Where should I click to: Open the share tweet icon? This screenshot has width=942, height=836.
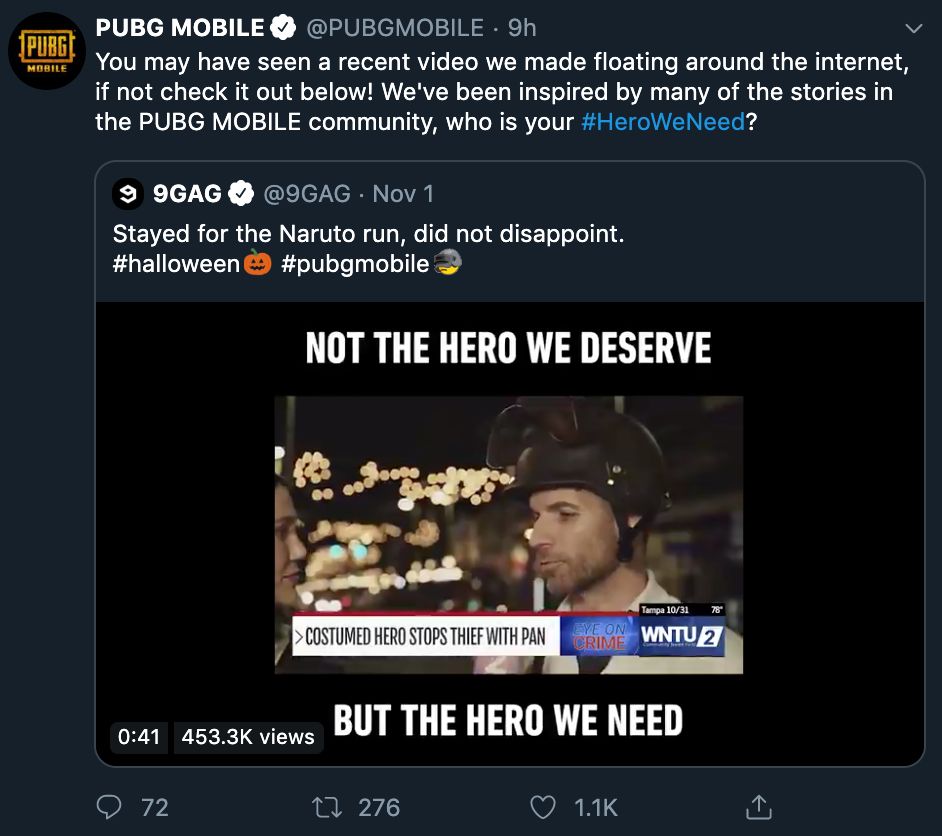[759, 806]
